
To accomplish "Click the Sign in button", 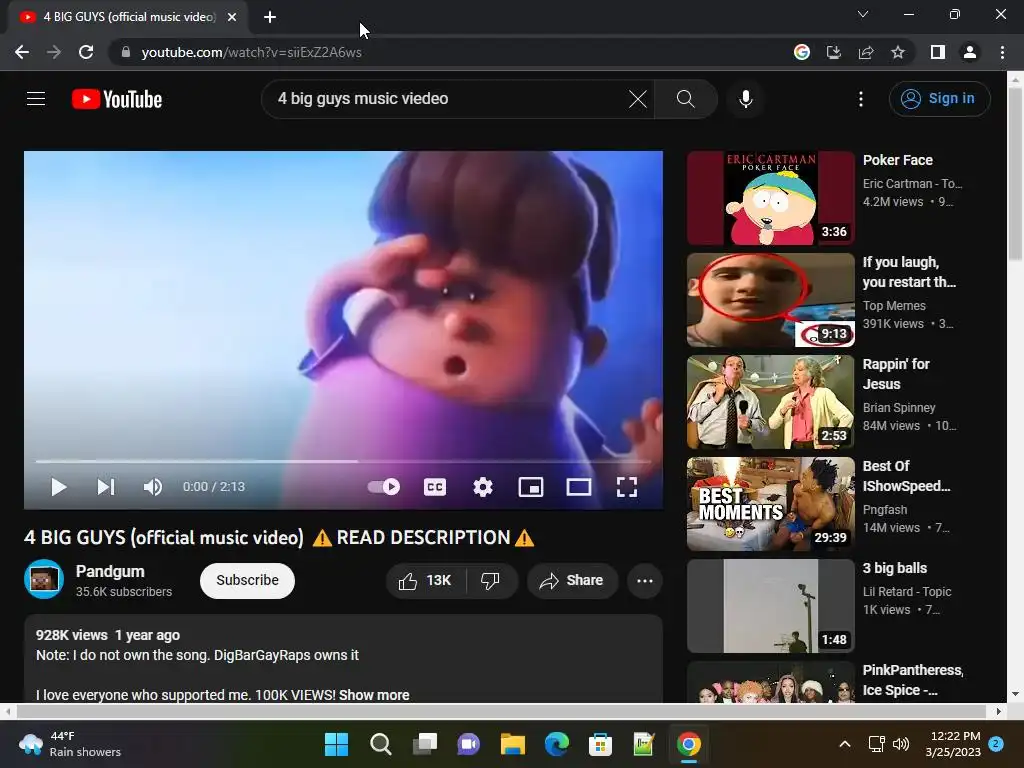I will pos(939,99).
